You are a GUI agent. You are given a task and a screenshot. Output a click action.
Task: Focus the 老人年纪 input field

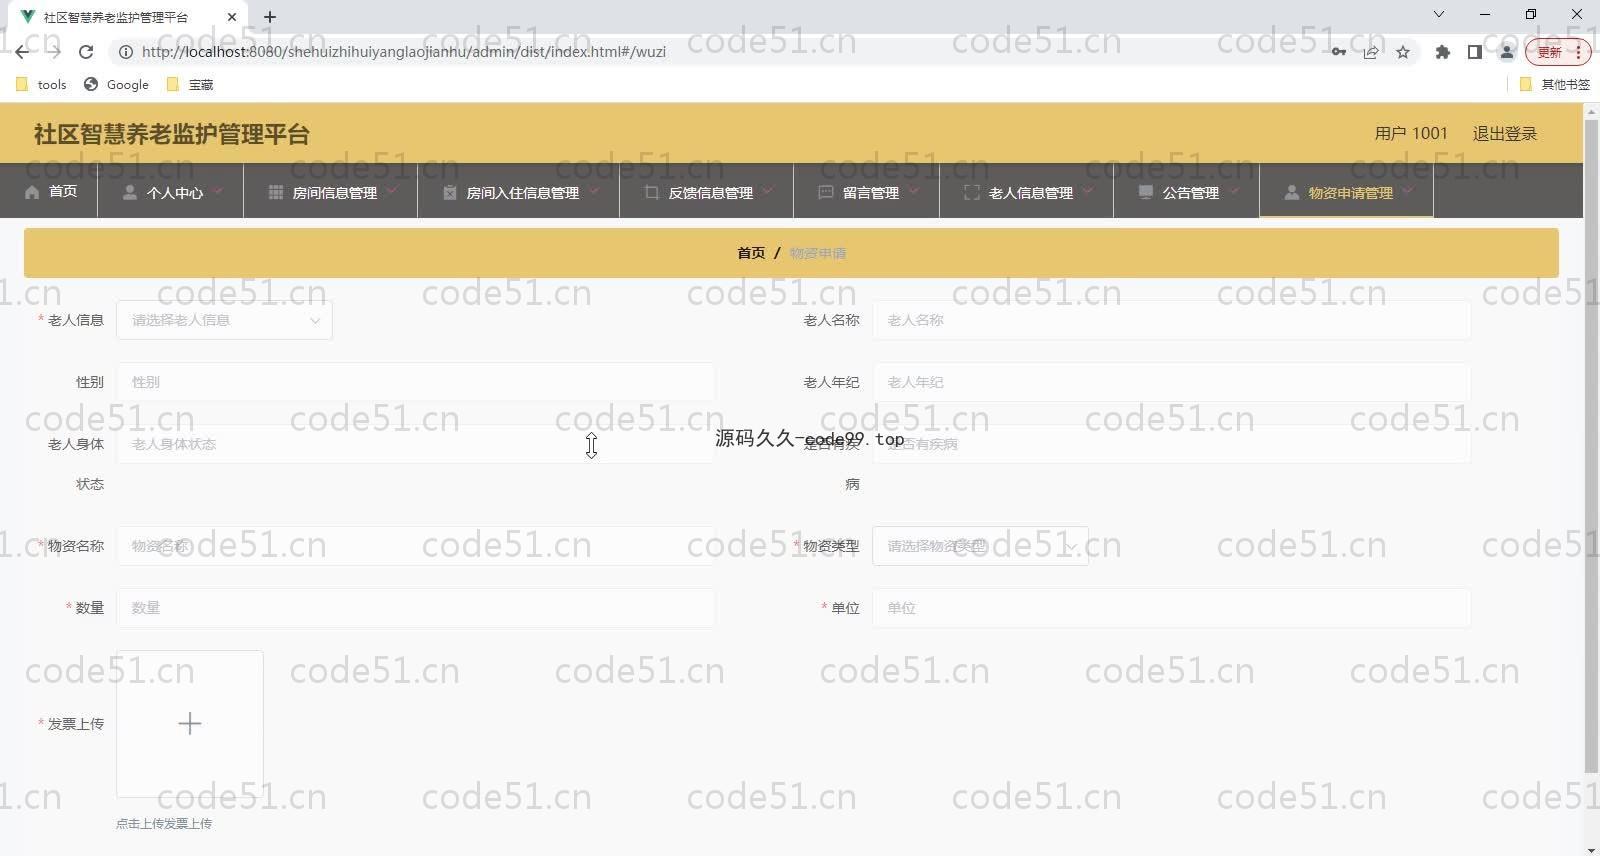(1171, 382)
